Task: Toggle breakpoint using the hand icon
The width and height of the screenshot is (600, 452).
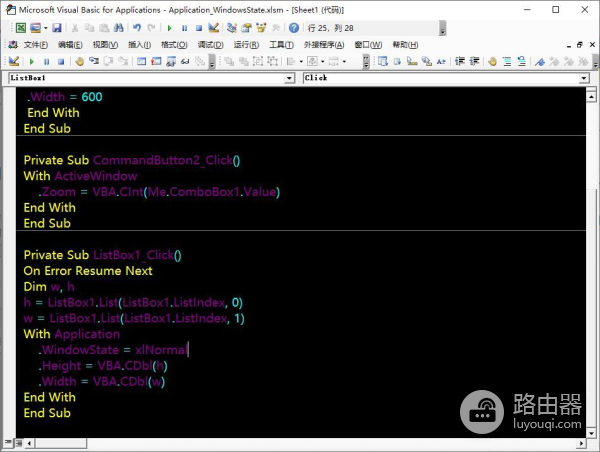Action: coord(79,61)
